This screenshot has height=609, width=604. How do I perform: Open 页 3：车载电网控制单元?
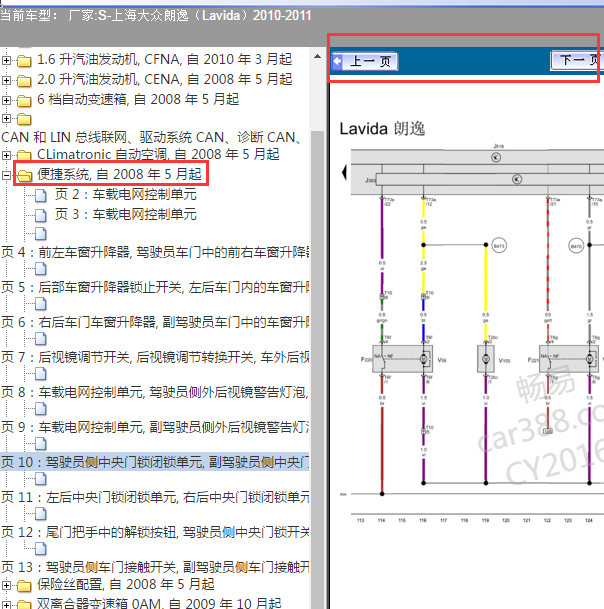[126, 214]
